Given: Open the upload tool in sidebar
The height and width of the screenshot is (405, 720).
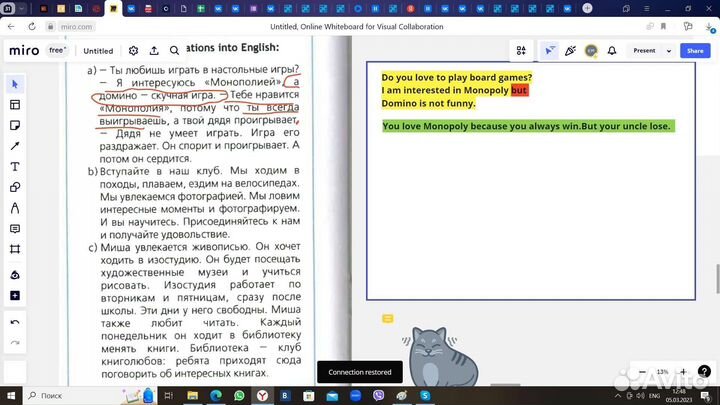Looking at the screenshot, I should click(15, 275).
